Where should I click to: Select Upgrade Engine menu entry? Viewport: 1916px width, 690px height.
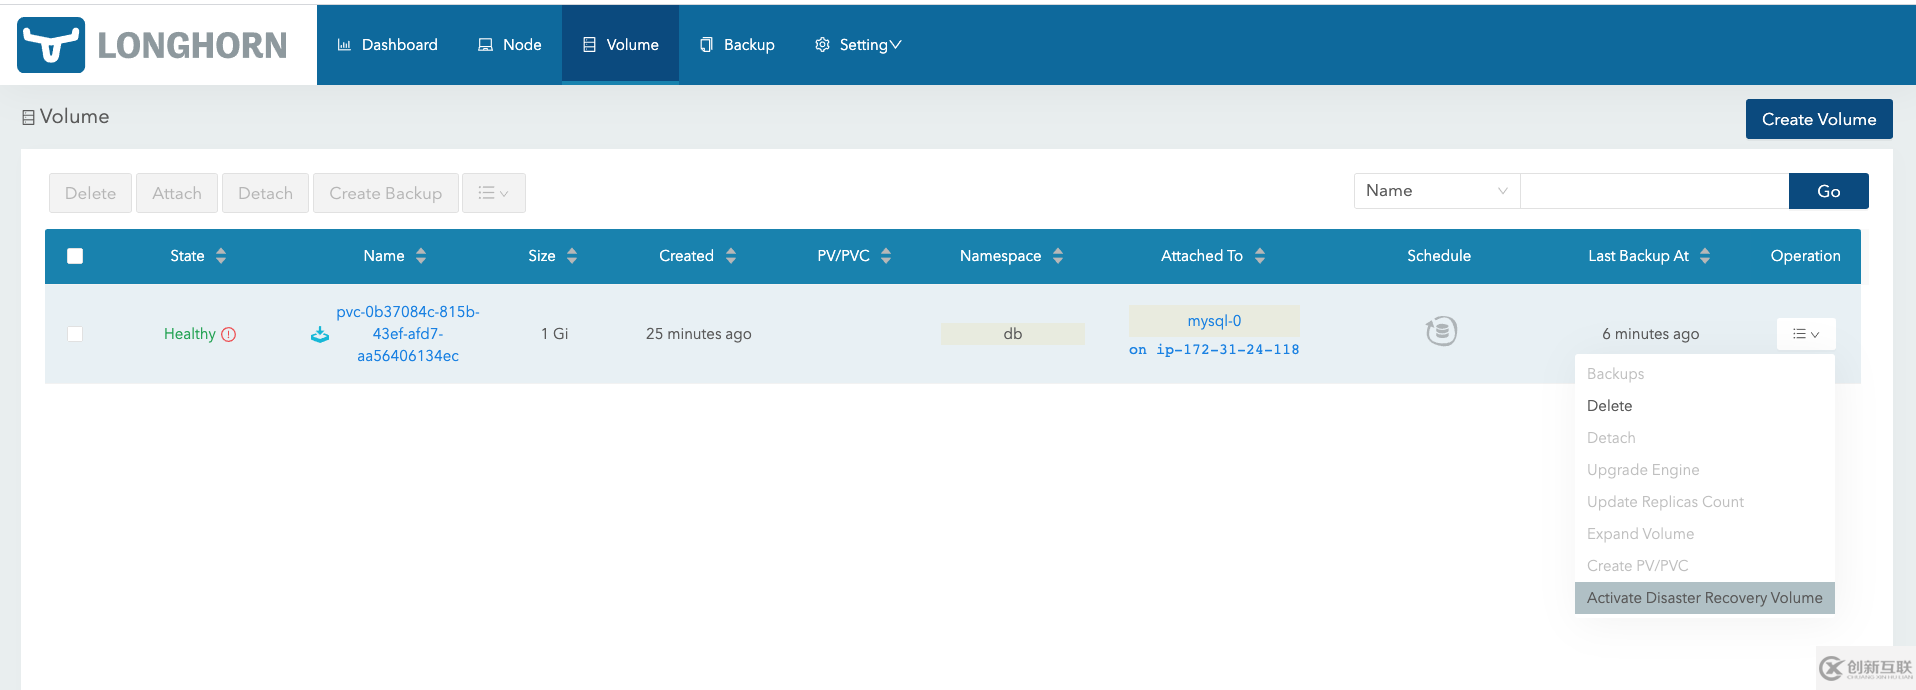(x=1705, y=470)
